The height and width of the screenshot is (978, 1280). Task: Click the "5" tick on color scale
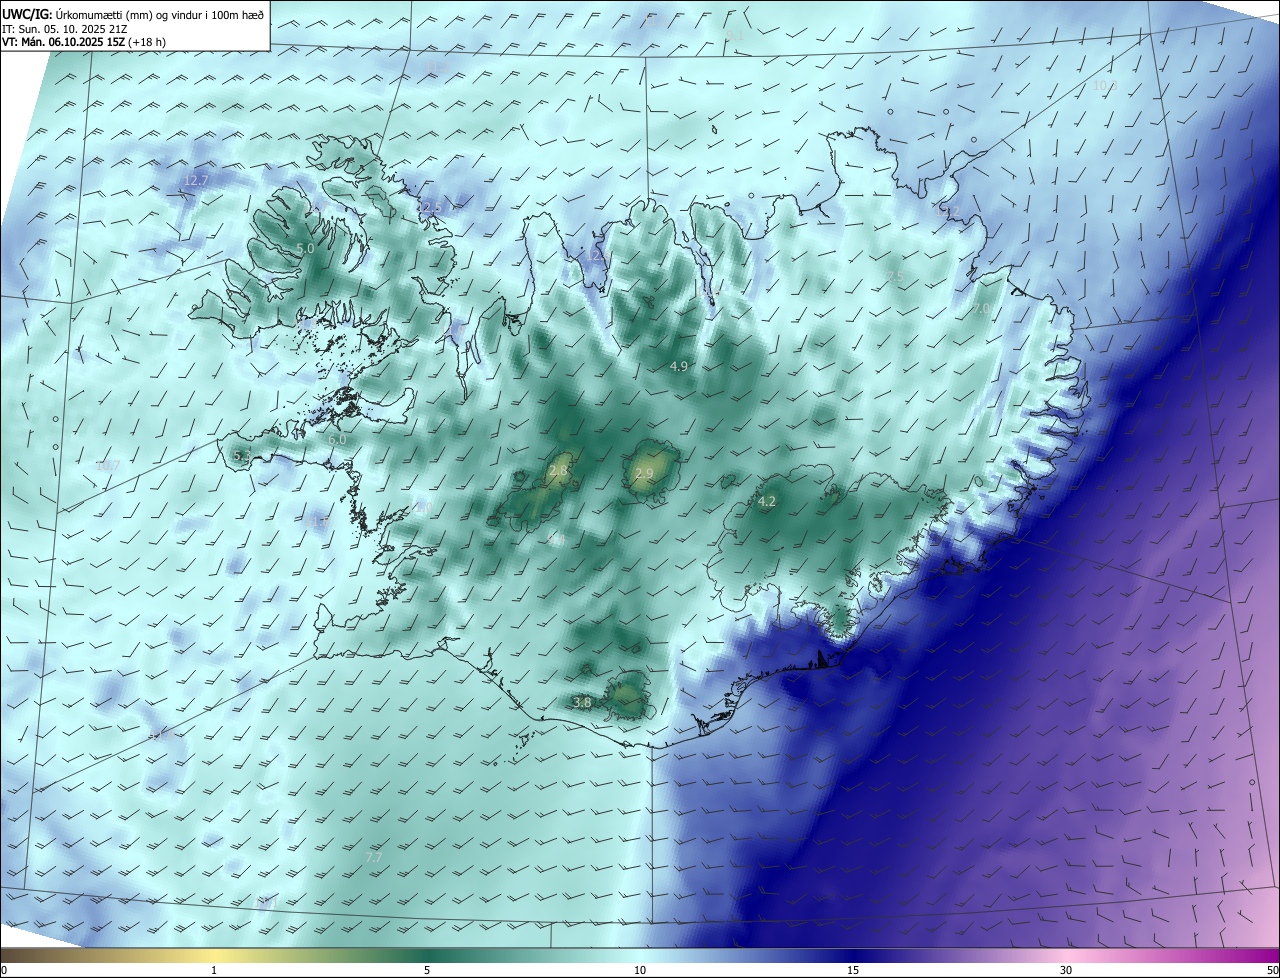[427, 970]
